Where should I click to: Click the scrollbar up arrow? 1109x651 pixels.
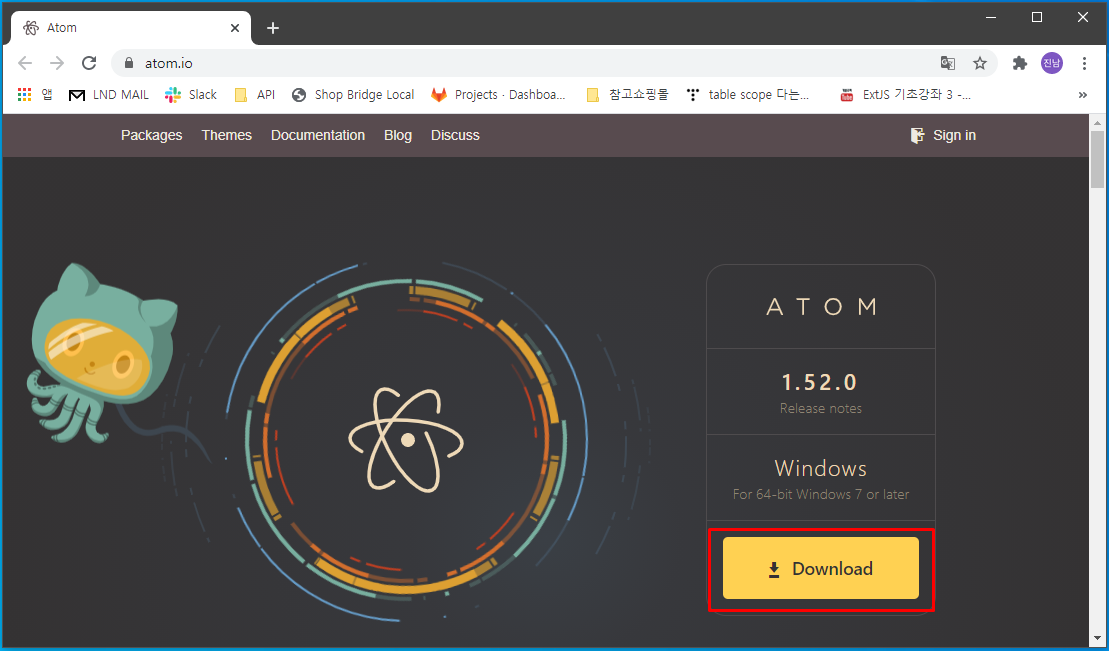click(1097, 122)
